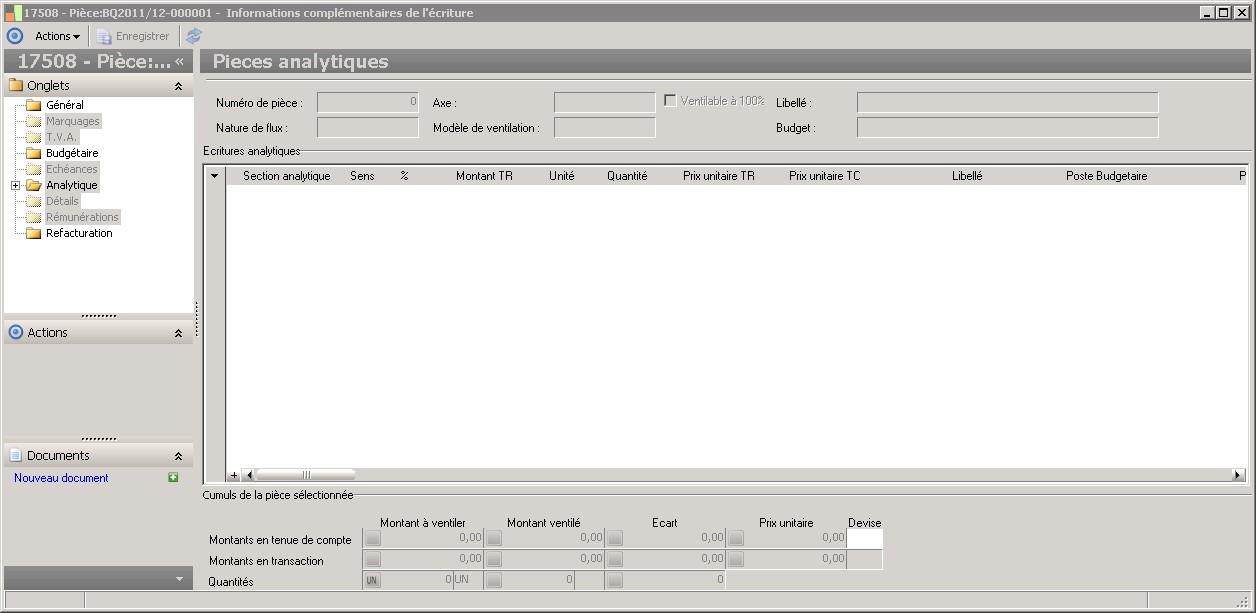The image size is (1256, 613).
Task: Select the Budgétaire tab in the tree
Action: pyautogui.click(x=72, y=153)
